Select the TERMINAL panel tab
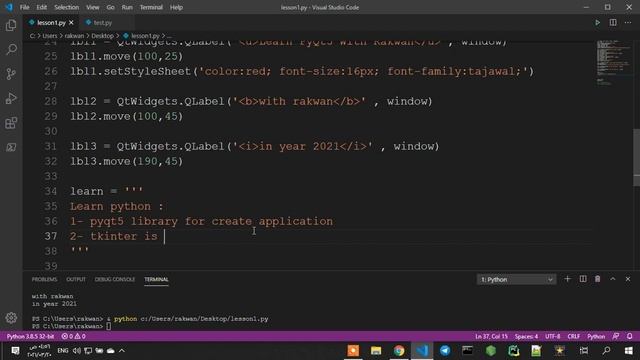640x360 pixels. [156, 280]
